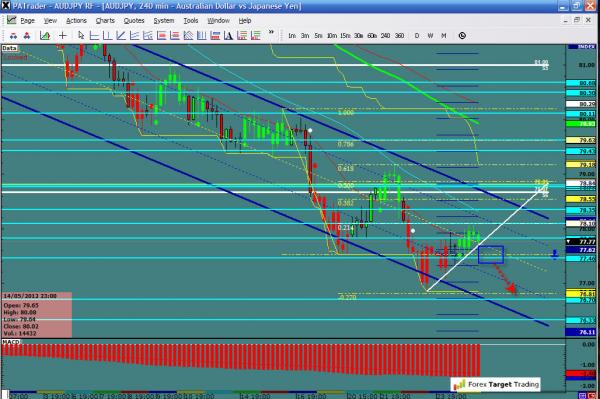Click the red-dots linked charts icon

coord(27,36)
